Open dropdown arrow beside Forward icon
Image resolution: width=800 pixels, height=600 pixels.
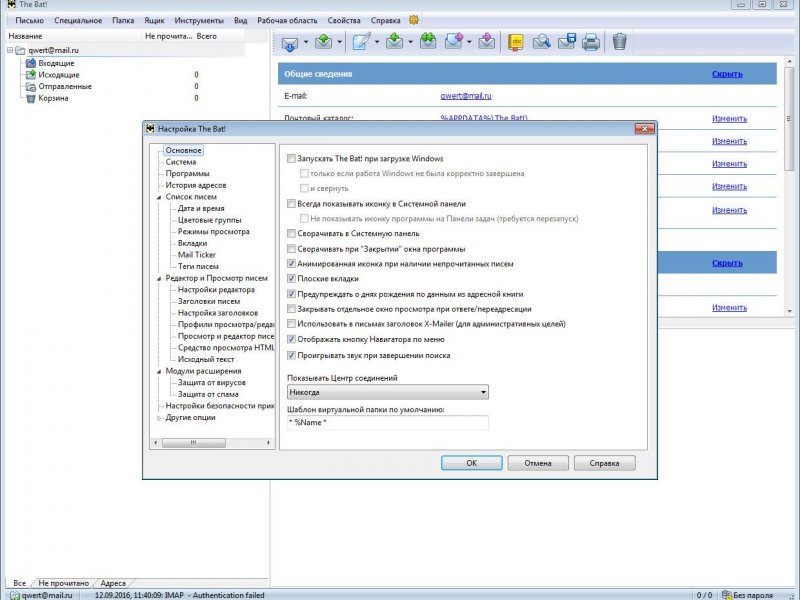[x=469, y=42]
